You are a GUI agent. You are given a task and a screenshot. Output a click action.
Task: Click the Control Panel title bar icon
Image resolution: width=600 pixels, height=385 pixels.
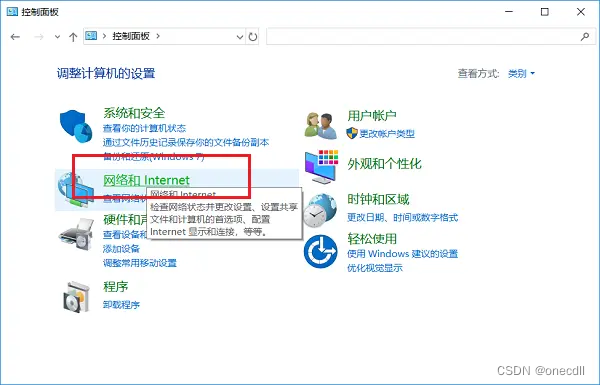(x=12, y=12)
